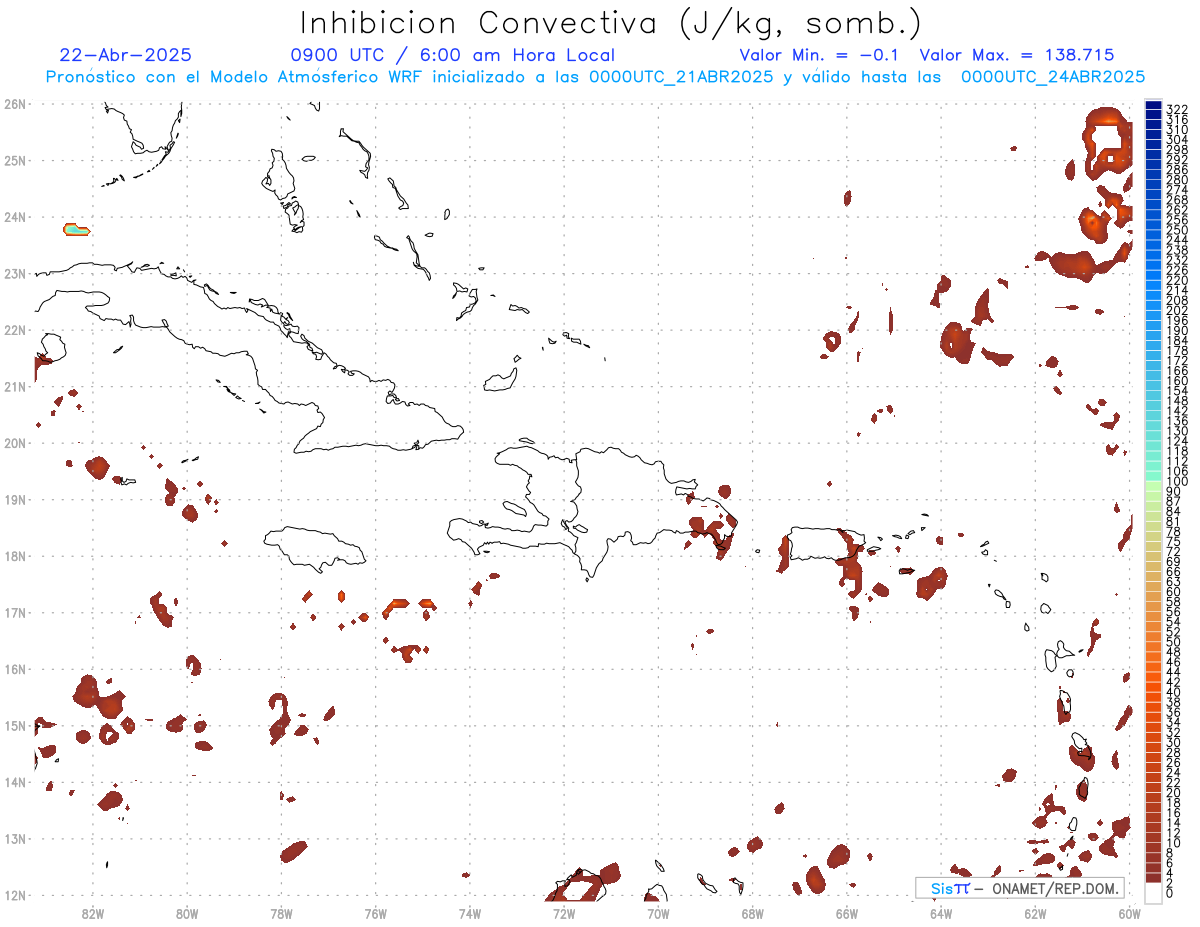Image resolution: width=1200 pixels, height=927 pixels.
Task: Select the darkest blue swatch beside 322
Action: point(1154,106)
